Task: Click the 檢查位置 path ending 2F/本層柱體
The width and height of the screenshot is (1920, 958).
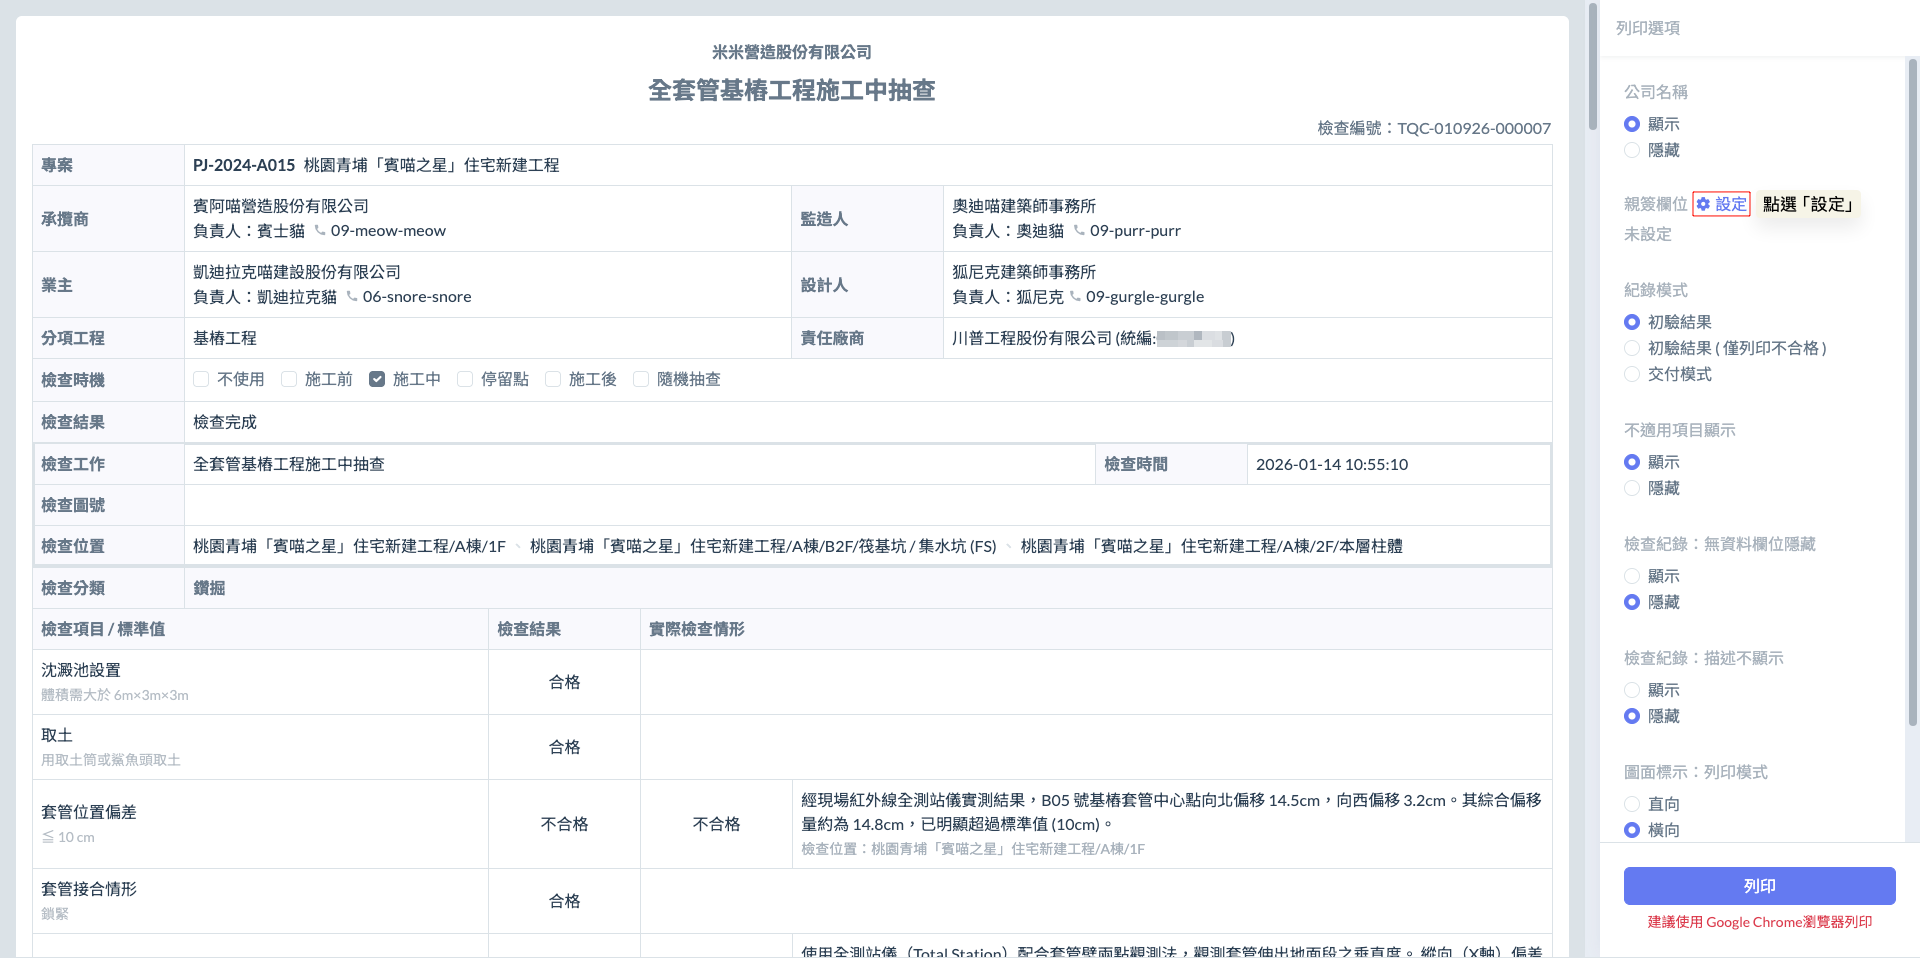Action: pos(1211,546)
